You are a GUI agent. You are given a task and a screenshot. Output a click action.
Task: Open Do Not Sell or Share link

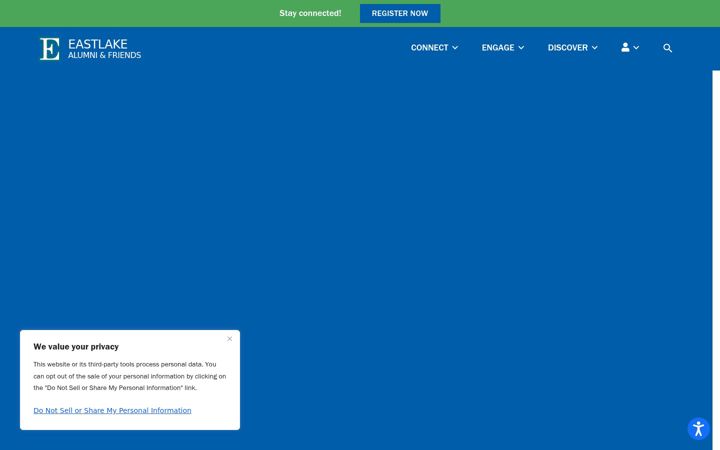(112, 411)
